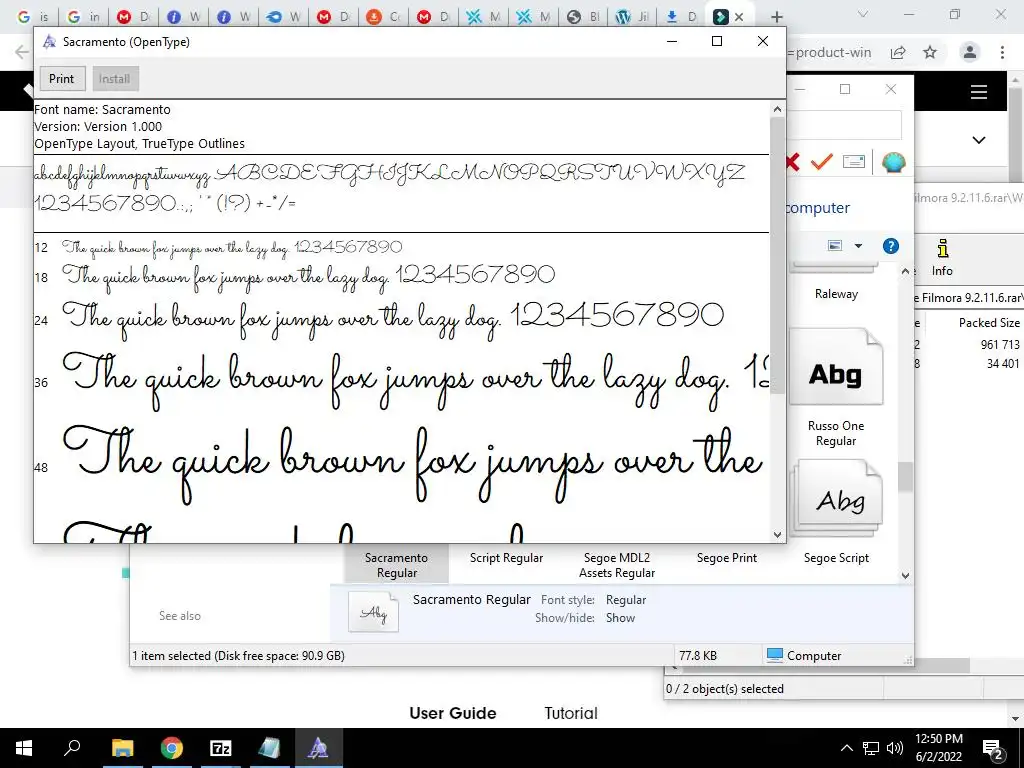
Task: Open the 'User Guide' link on the webpage
Action: coord(453,713)
